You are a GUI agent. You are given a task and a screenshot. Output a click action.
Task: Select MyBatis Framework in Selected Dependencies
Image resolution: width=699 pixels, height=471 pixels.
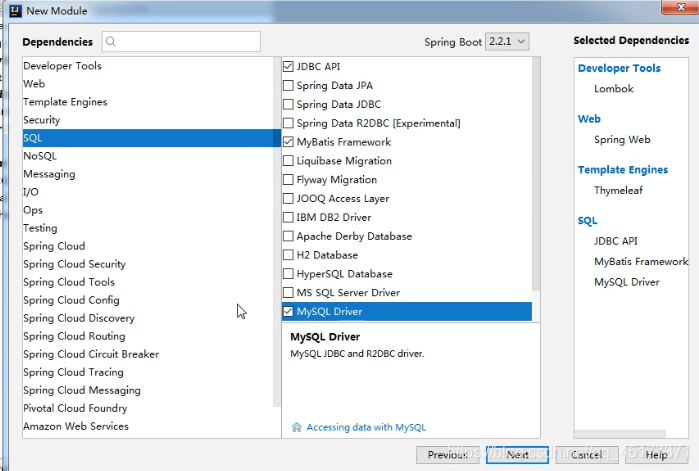click(641, 262)
